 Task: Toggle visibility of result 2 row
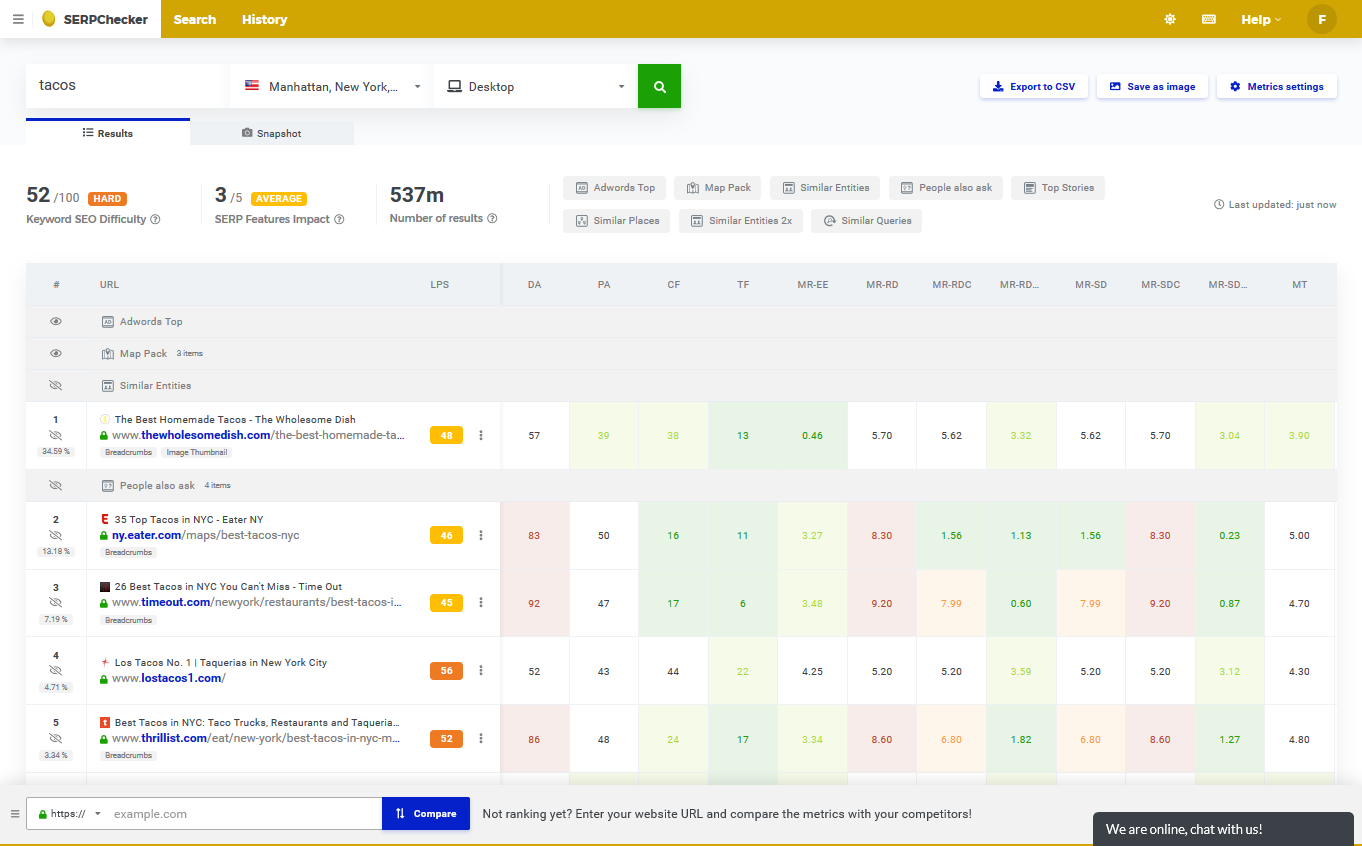point(56,535)
